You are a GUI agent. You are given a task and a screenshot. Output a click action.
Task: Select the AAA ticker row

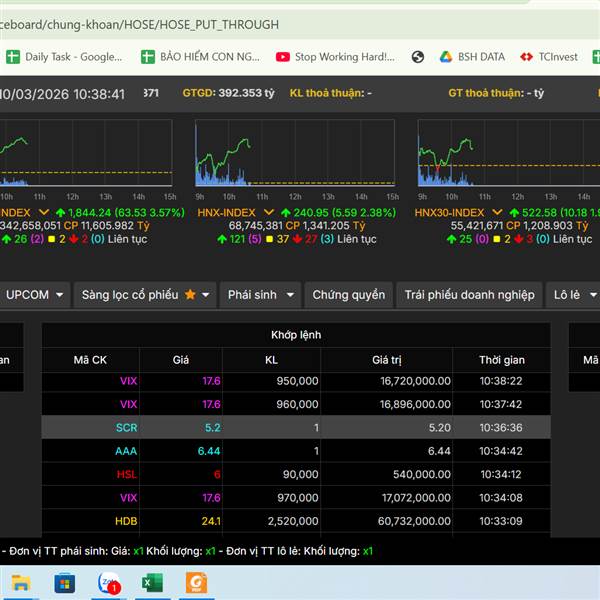(x=296, y=451)
